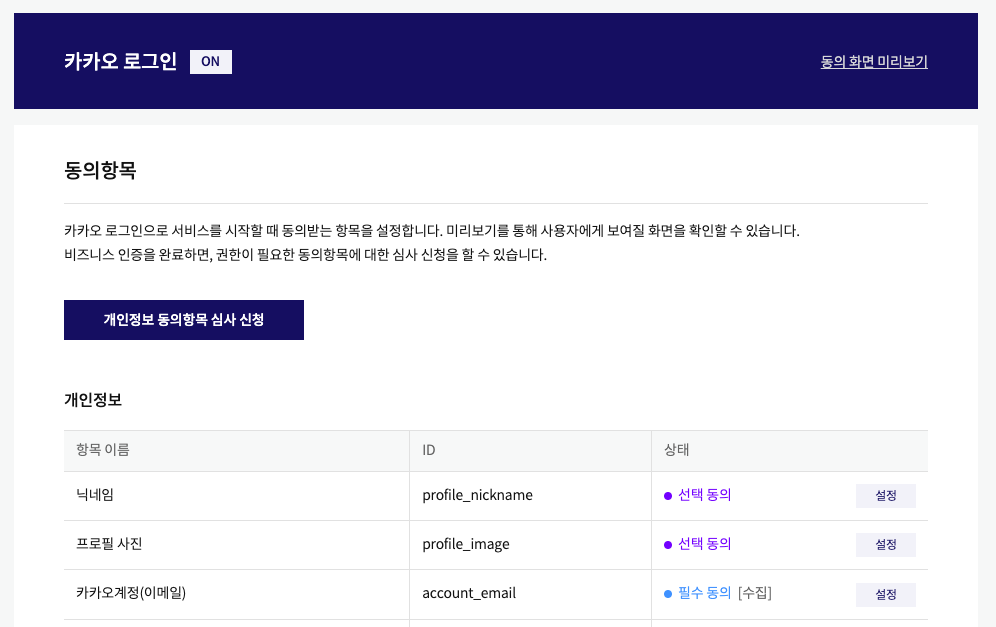Toggle the Kakao Login ON badge
The height and width of the screenshot is (627, 996).
tap(211, 62)
